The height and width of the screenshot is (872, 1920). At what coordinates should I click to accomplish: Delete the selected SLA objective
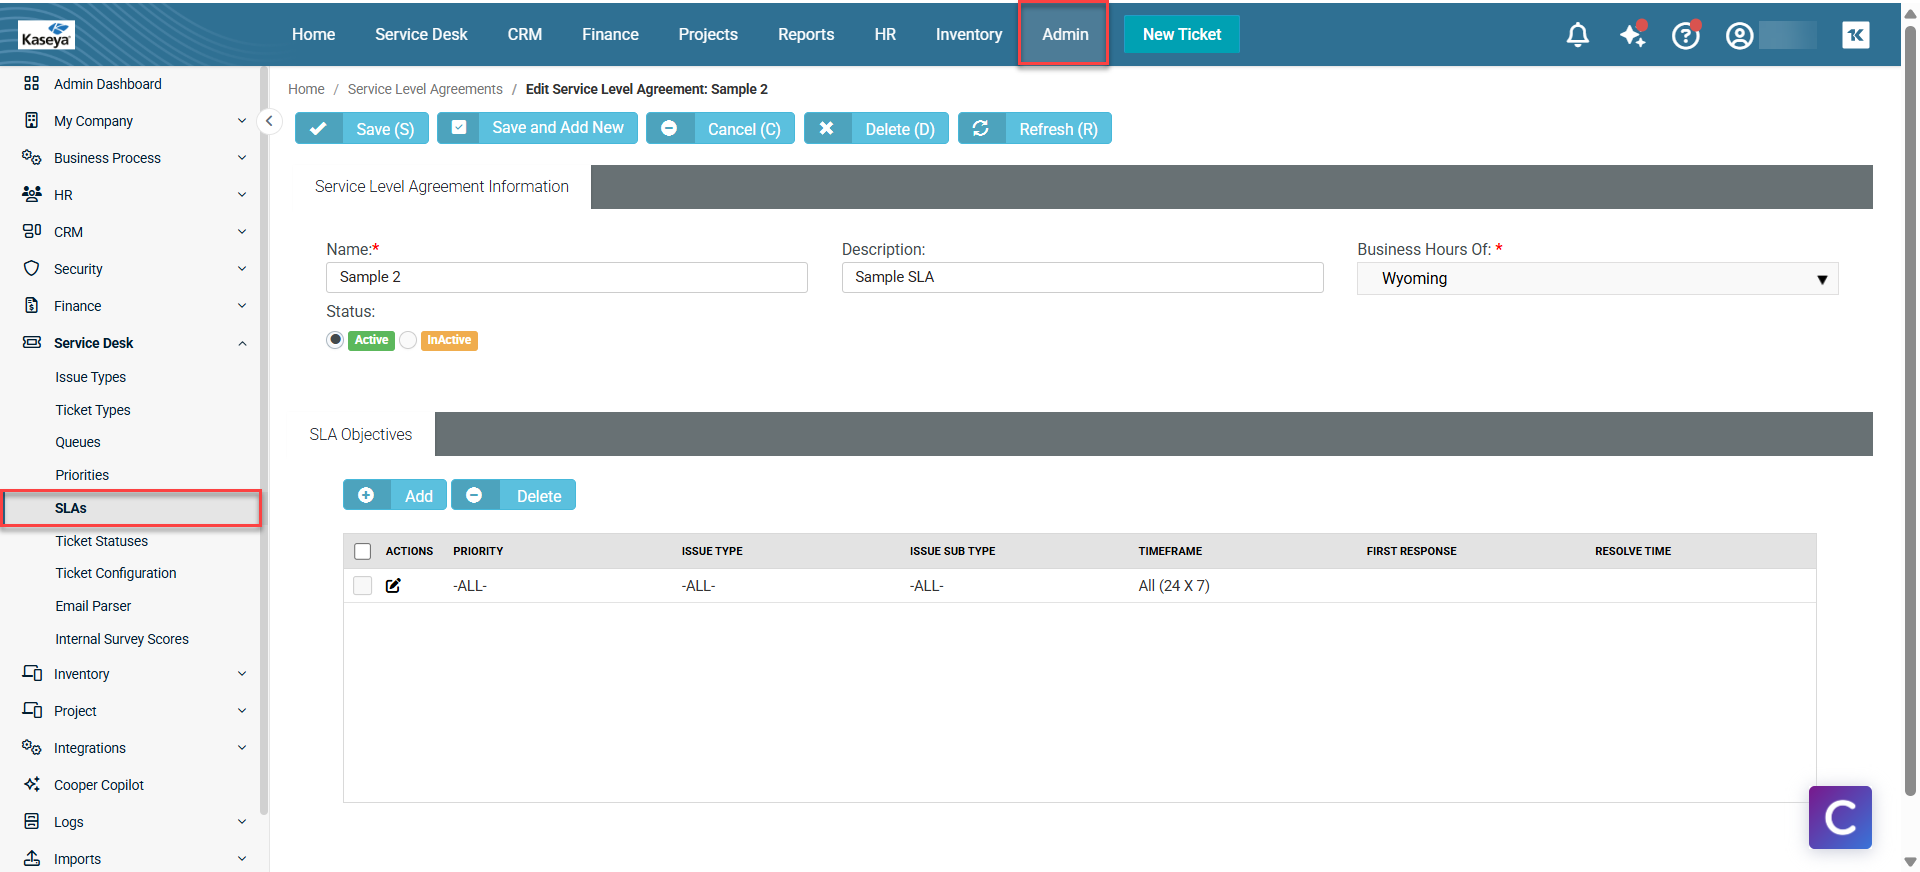pyautogui.click(x=513, y=495)
